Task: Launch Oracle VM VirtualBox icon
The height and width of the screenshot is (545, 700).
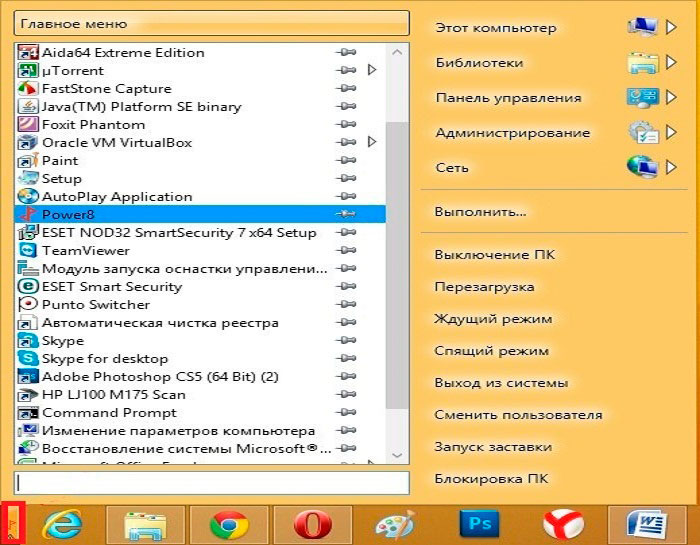Action: 28,142
